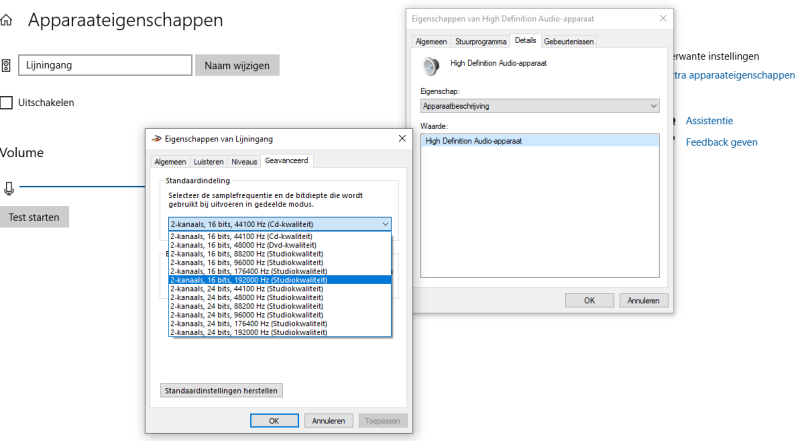Choose 2-kanaals, 24 bits, 48000 Hz option

coord(280,297)
